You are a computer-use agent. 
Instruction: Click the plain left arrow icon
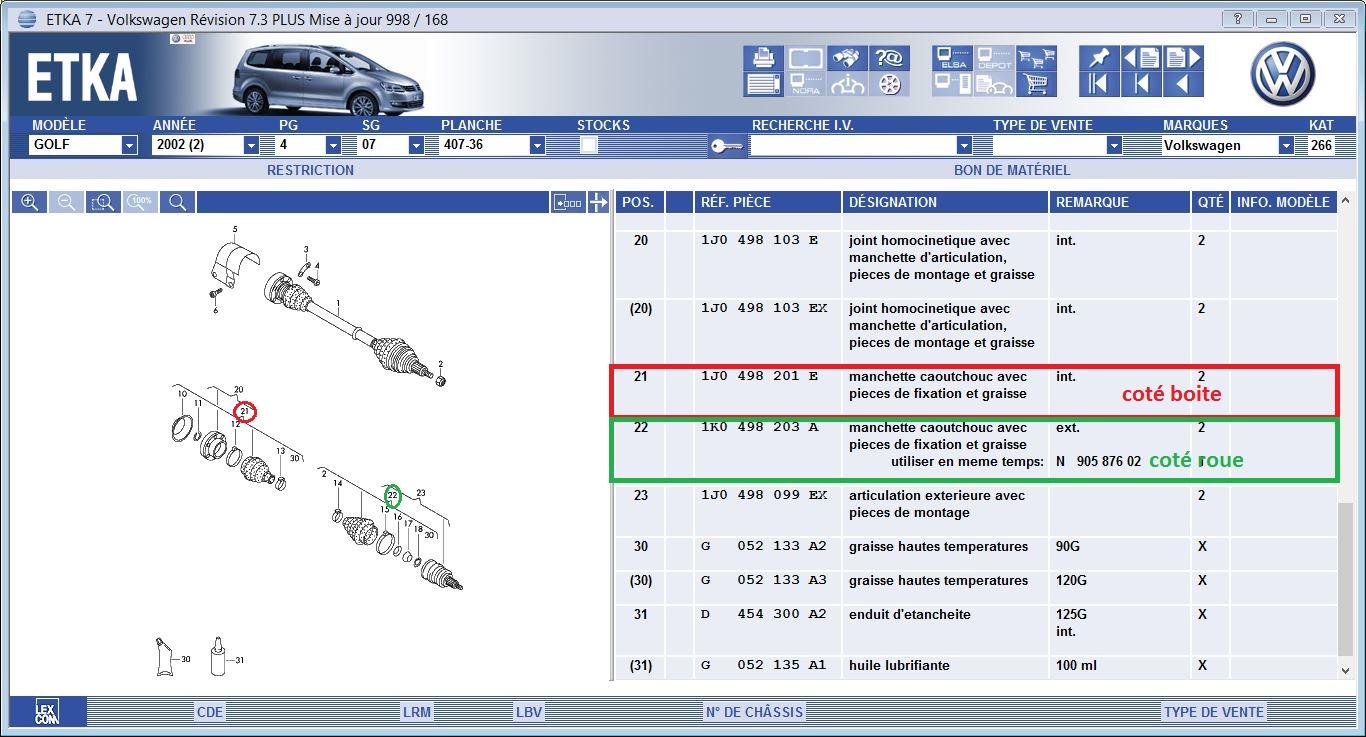point(1183,84)
